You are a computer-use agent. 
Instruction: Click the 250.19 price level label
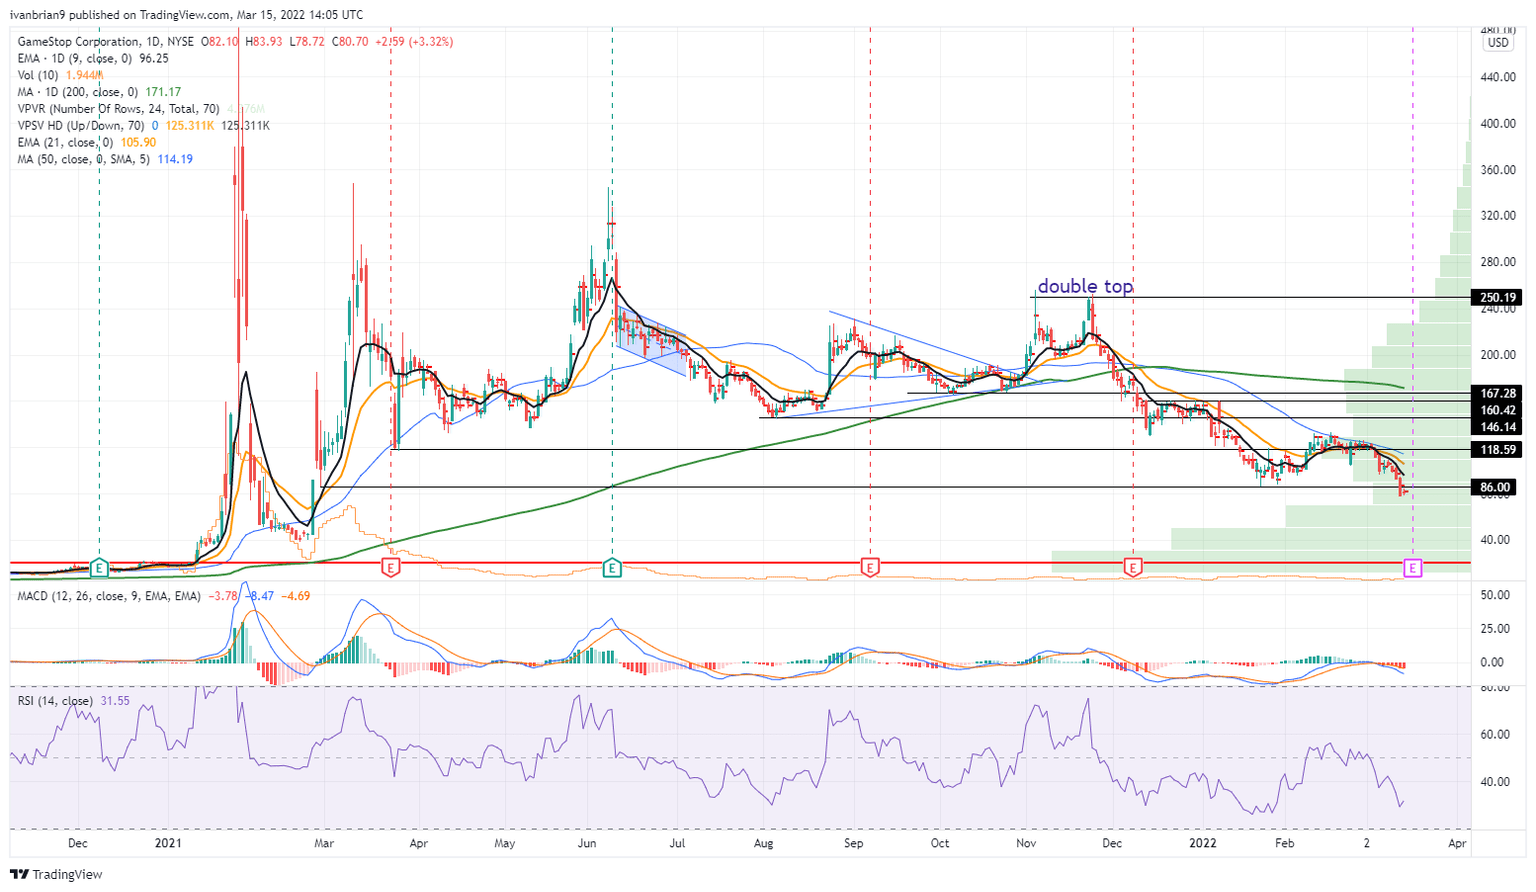click(1498, 298)
